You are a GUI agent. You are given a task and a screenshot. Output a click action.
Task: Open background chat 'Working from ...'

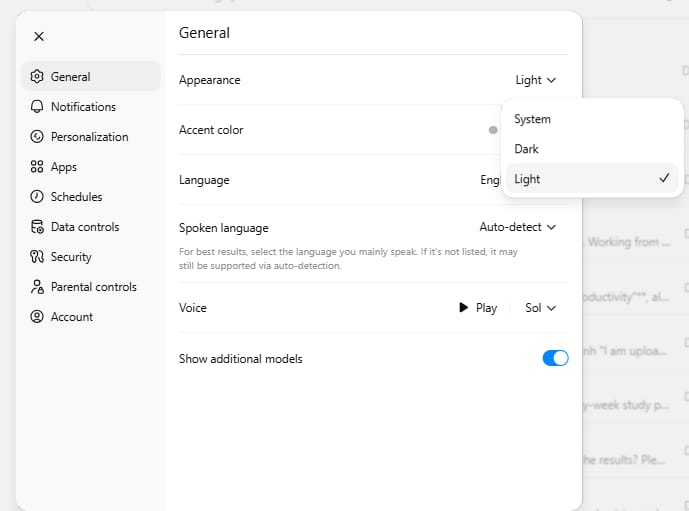(628, 242)
